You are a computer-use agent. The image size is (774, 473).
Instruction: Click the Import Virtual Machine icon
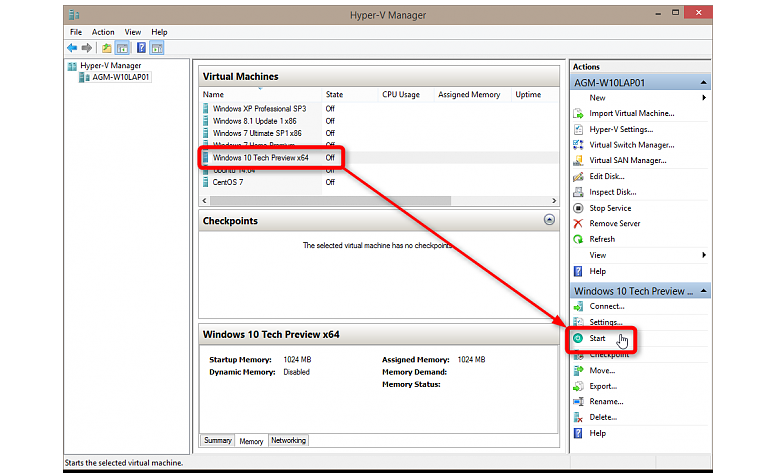(578, 114)
